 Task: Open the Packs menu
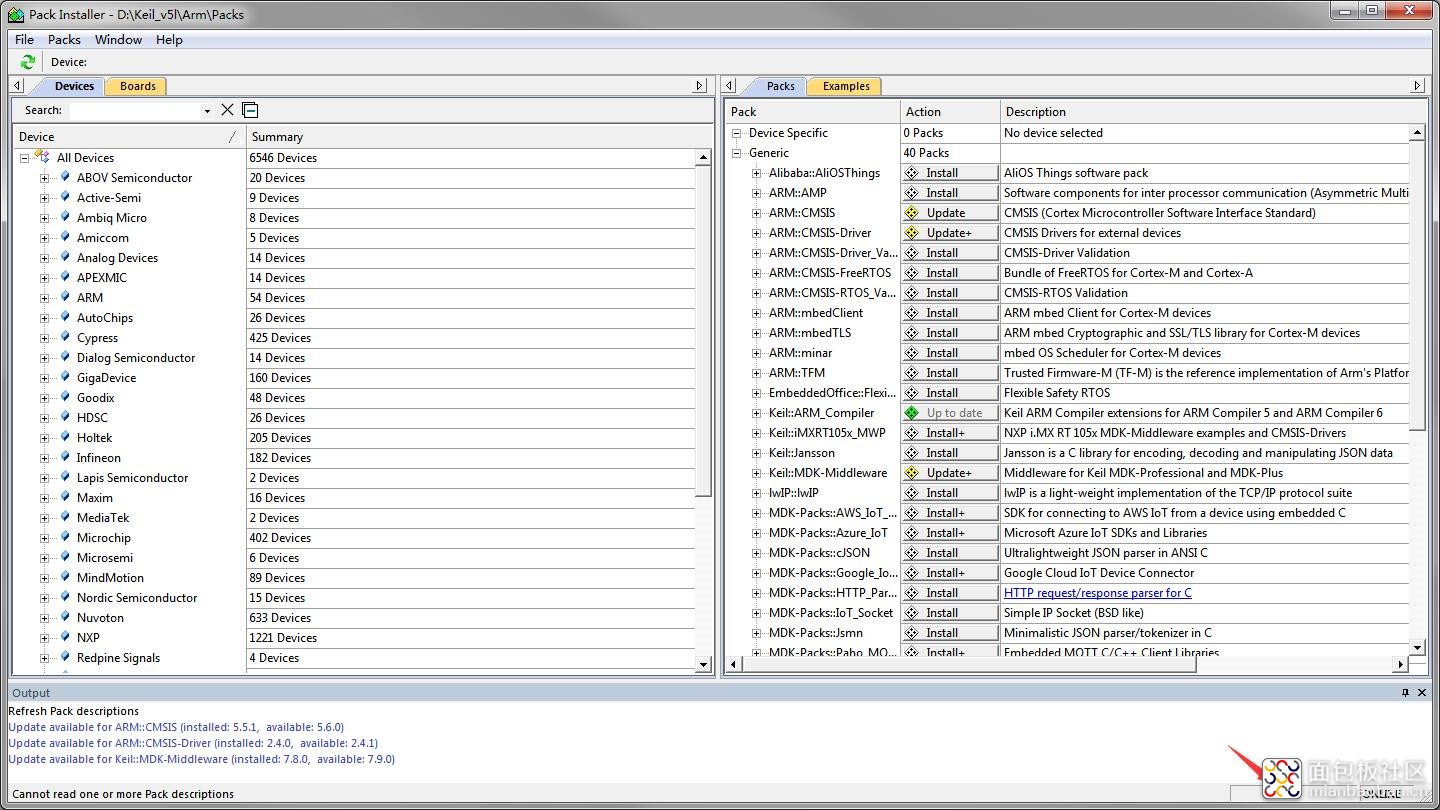pos(64,40)
